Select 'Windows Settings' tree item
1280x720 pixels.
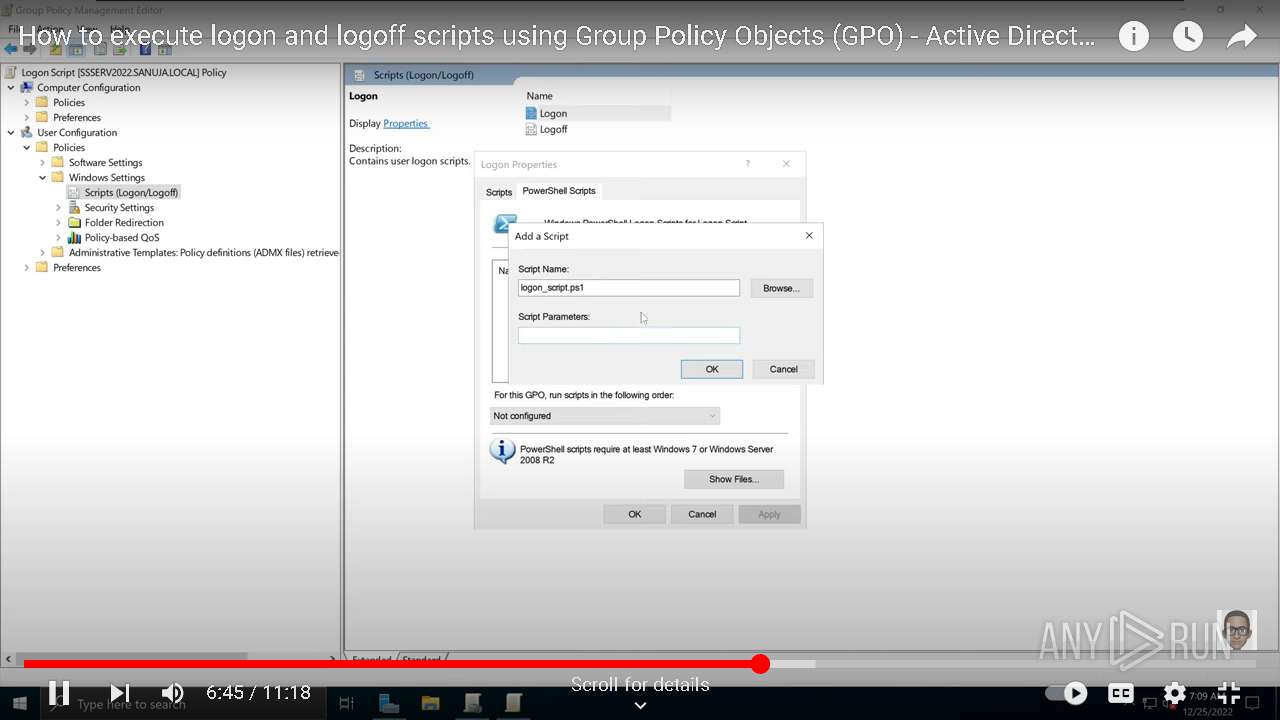coord(107,177)
